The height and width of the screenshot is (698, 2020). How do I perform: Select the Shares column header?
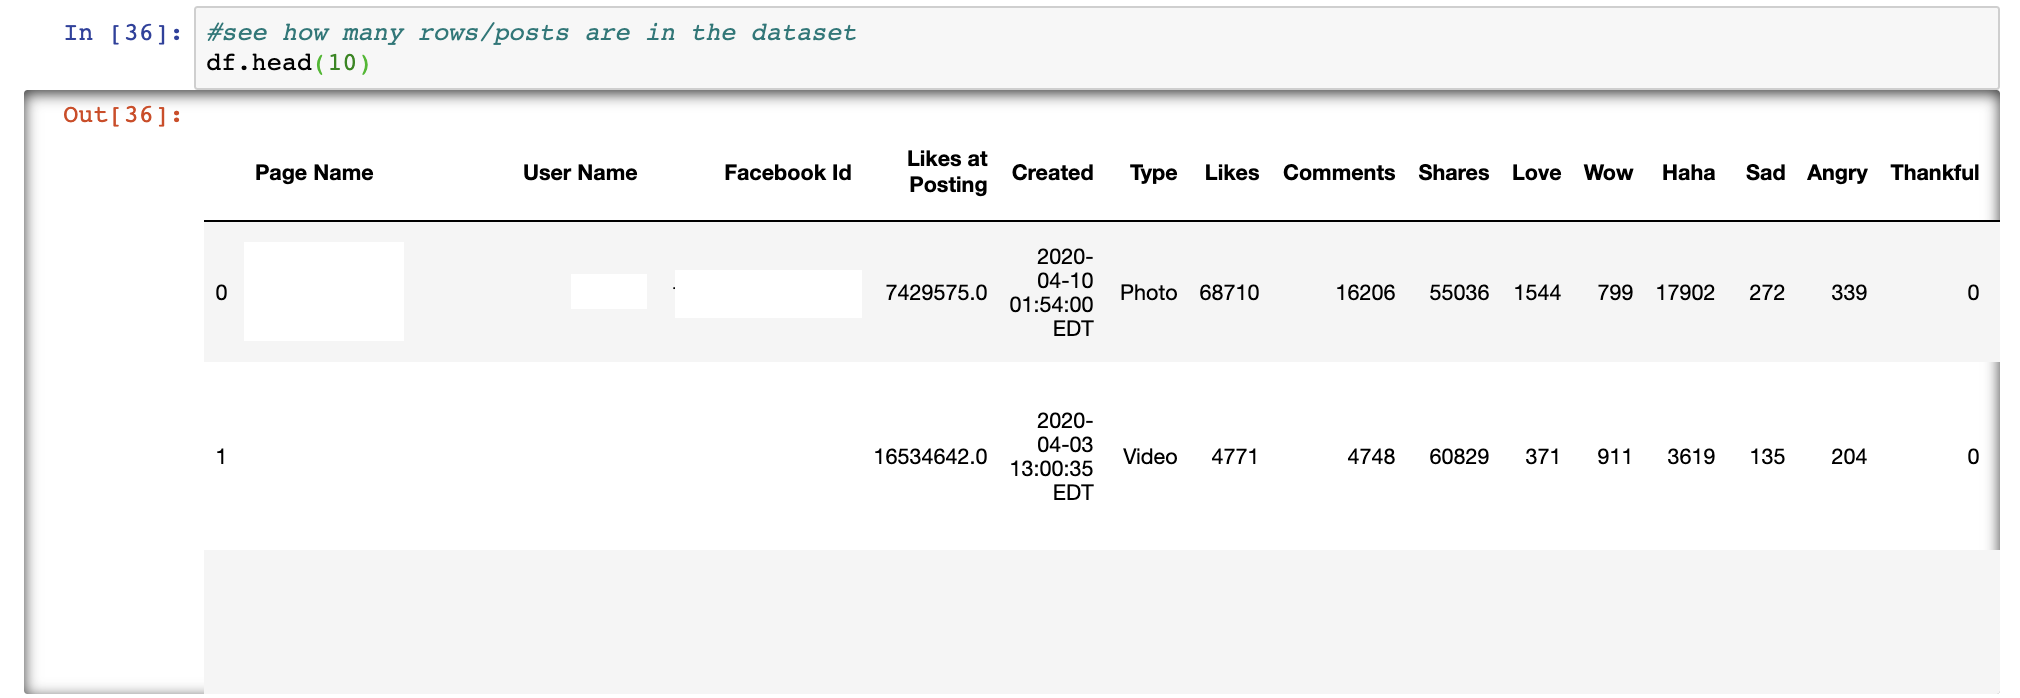coord(1453,173)
